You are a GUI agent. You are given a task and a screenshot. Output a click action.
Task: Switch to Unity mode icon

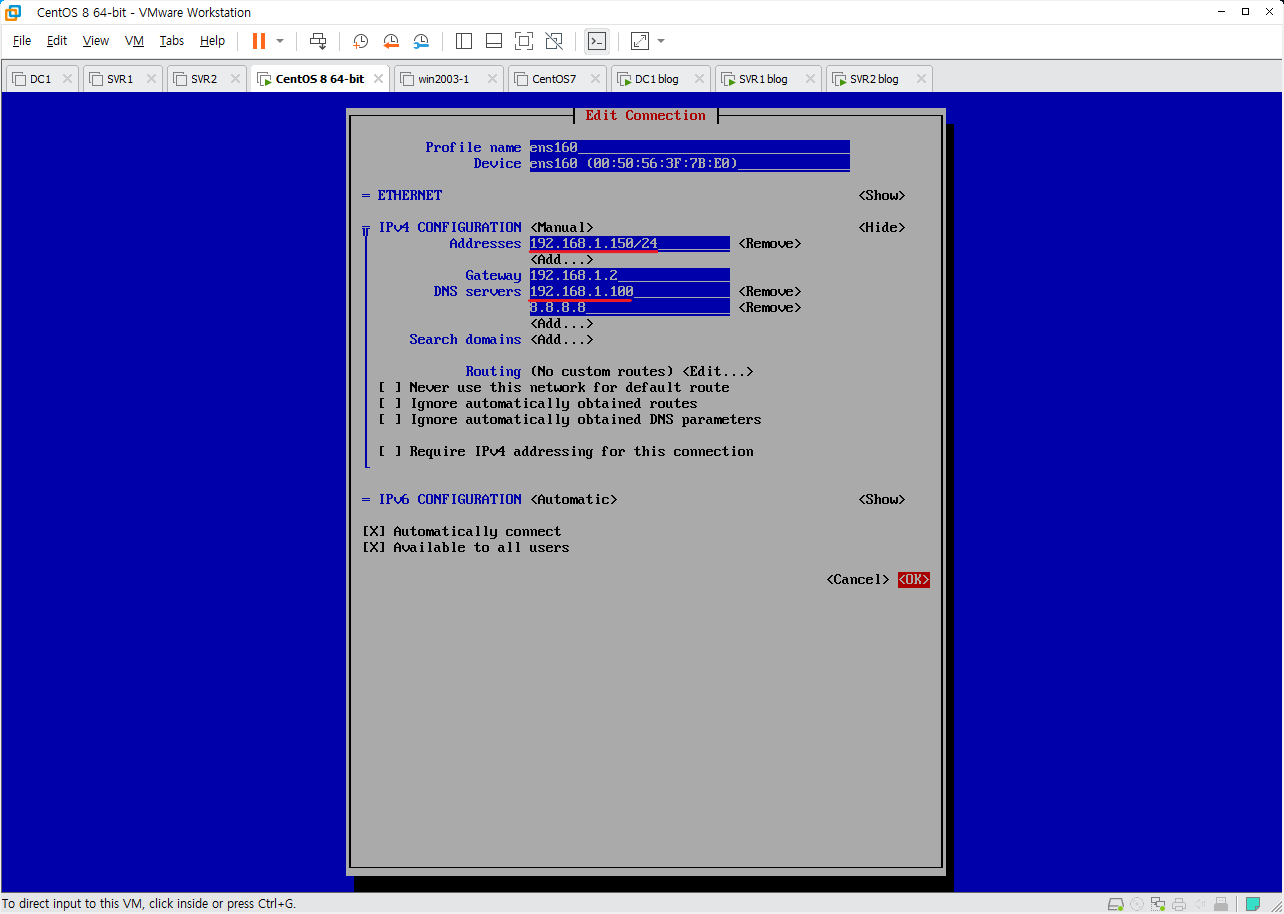[x=554, y=41]
